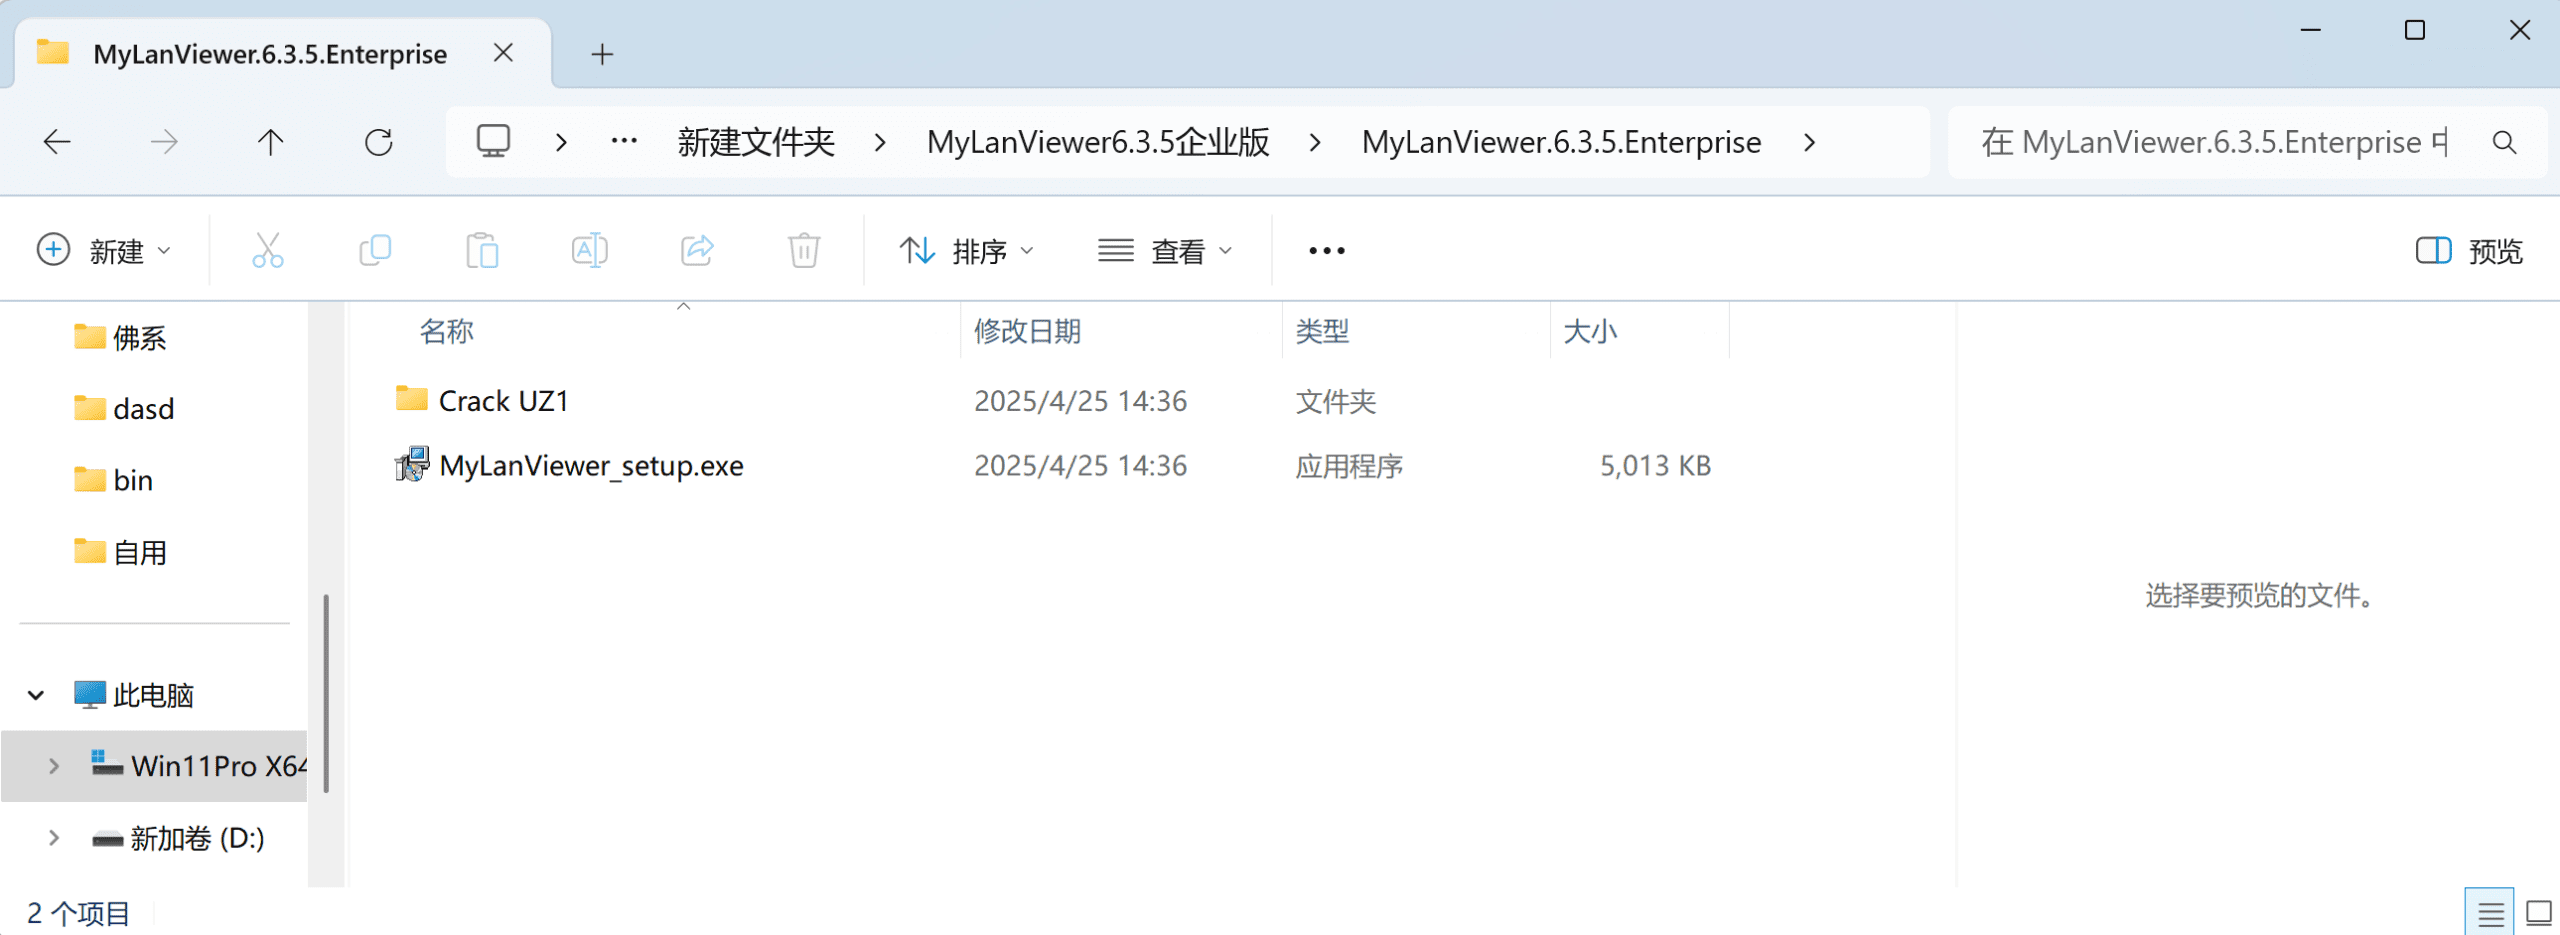Click the Rename icon in toolbar
Viewport: 2560px width, 935px height.
pyautogui.click(x=589, y=250)
